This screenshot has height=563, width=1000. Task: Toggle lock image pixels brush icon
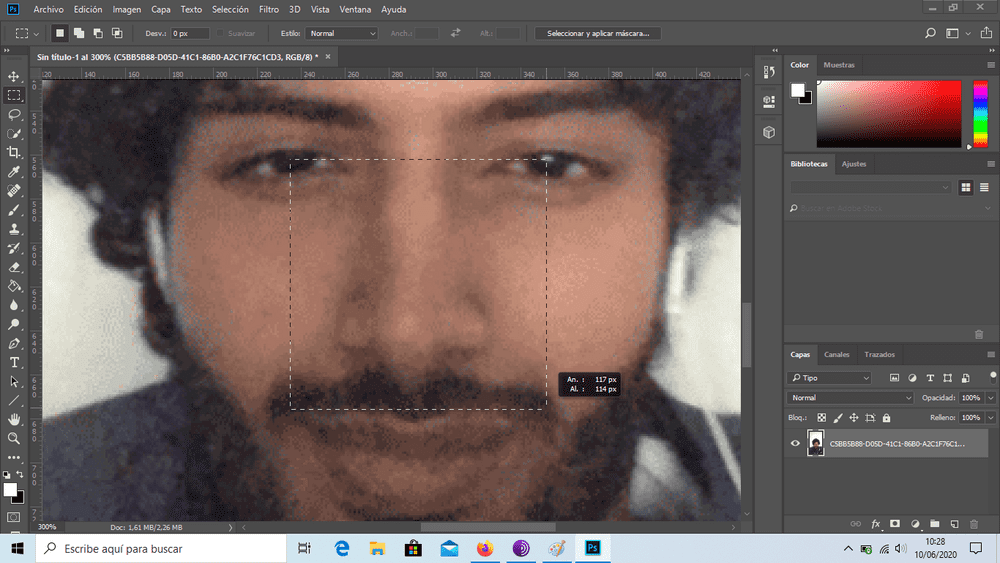(x=838, y=418)
